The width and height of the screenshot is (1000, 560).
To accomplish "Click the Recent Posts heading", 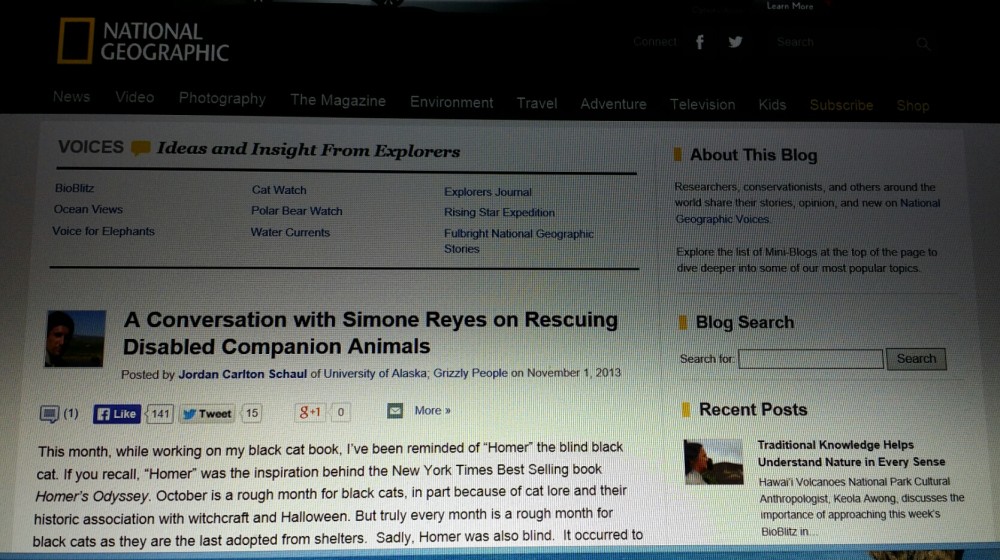I will tap(753, 409).
